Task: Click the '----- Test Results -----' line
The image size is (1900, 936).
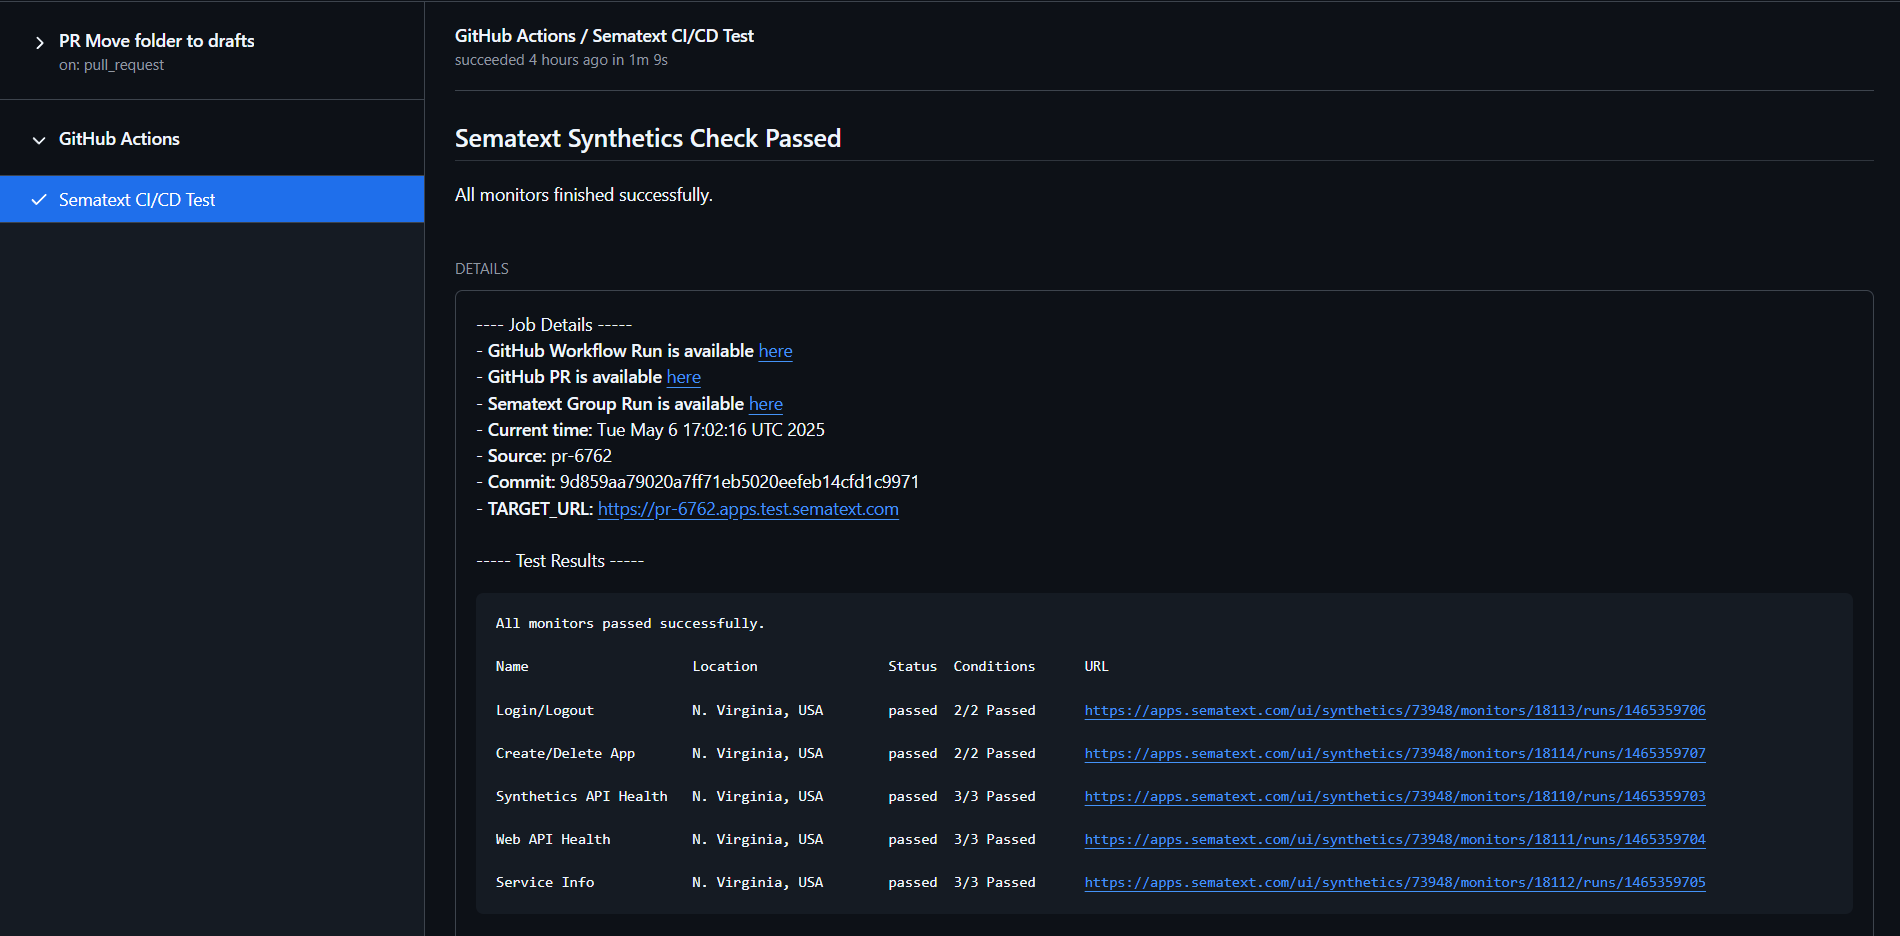Action: point(560,561)
